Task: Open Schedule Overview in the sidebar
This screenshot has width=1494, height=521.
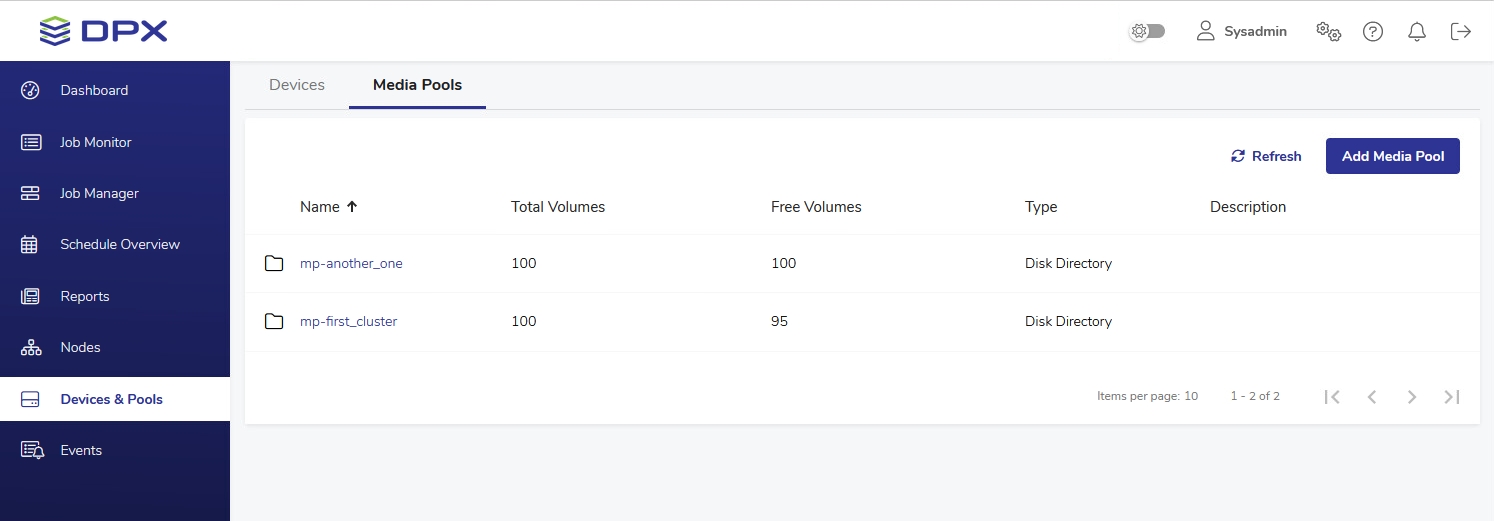Action: (x=120, y=244)
